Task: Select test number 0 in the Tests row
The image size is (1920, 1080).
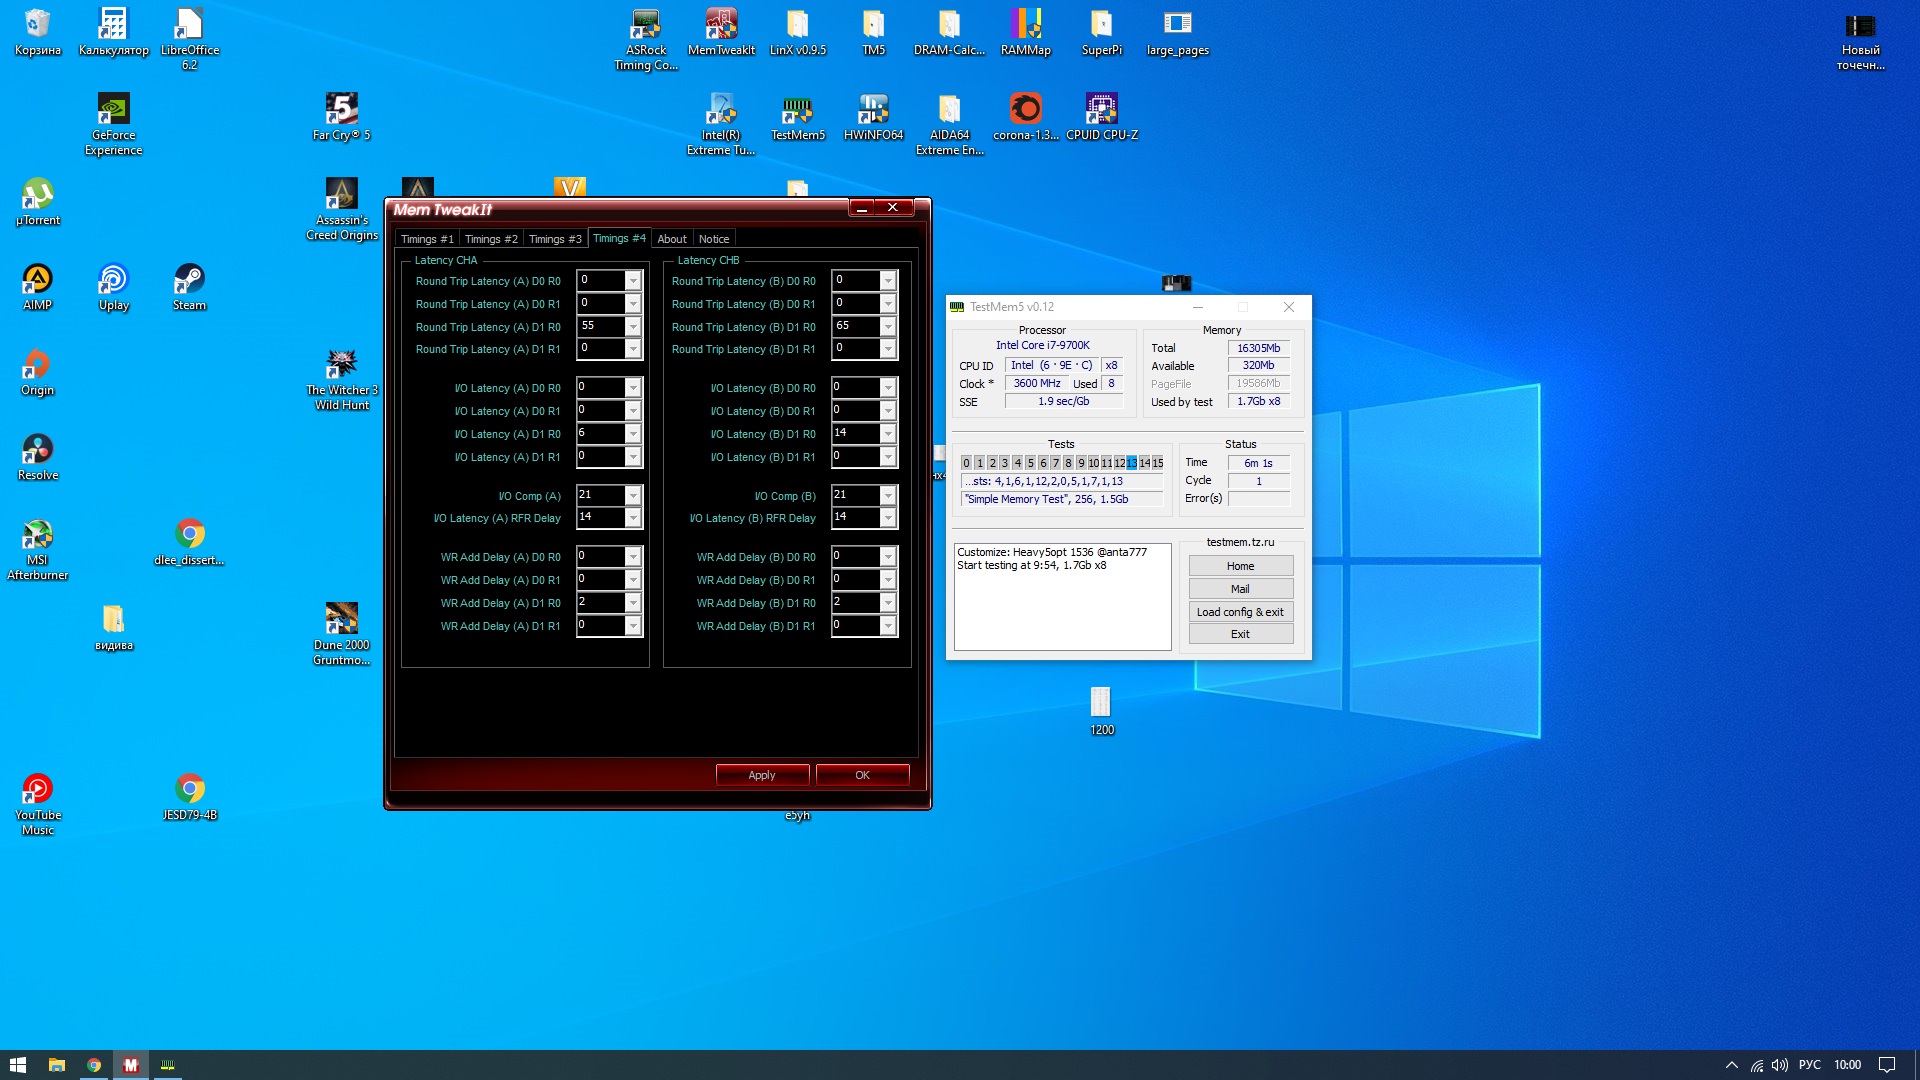Action: pyautogui.click(x=966, y=463)
